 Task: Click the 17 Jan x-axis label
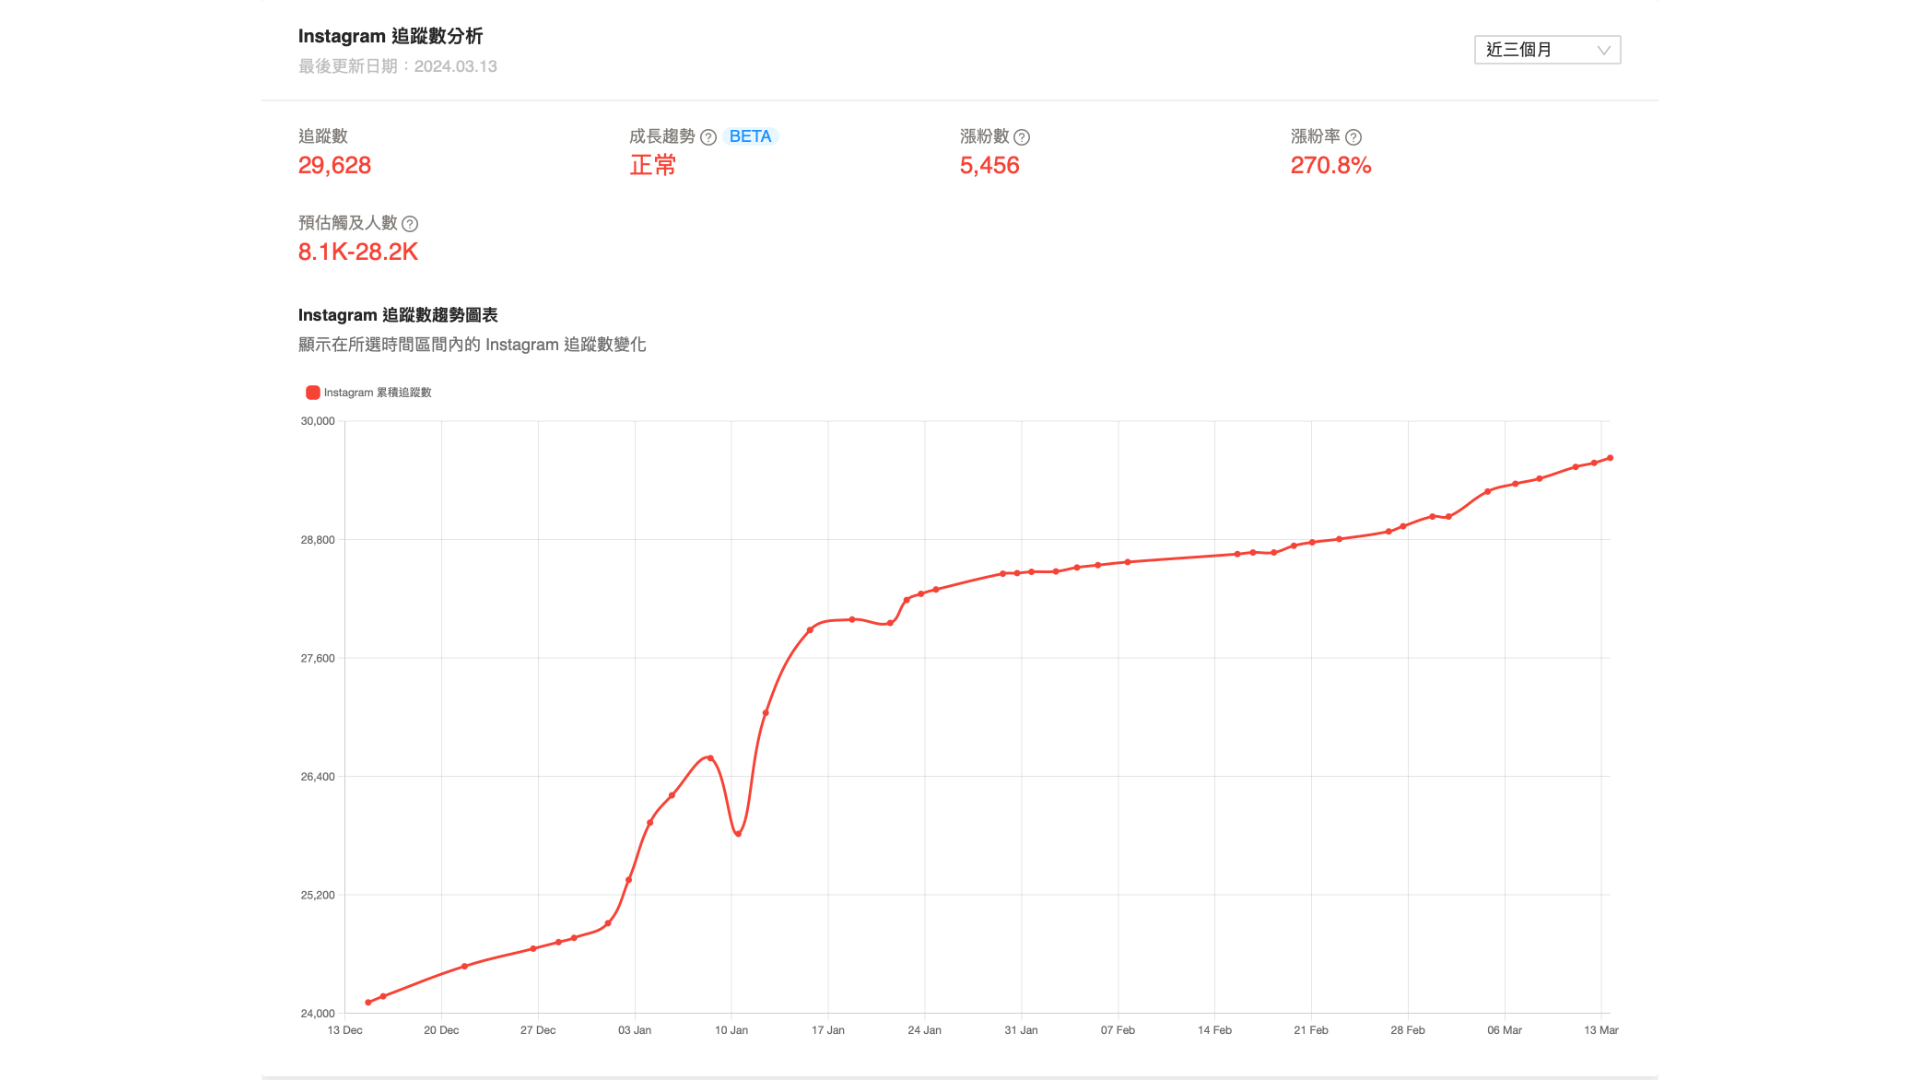click(828, 1030)
